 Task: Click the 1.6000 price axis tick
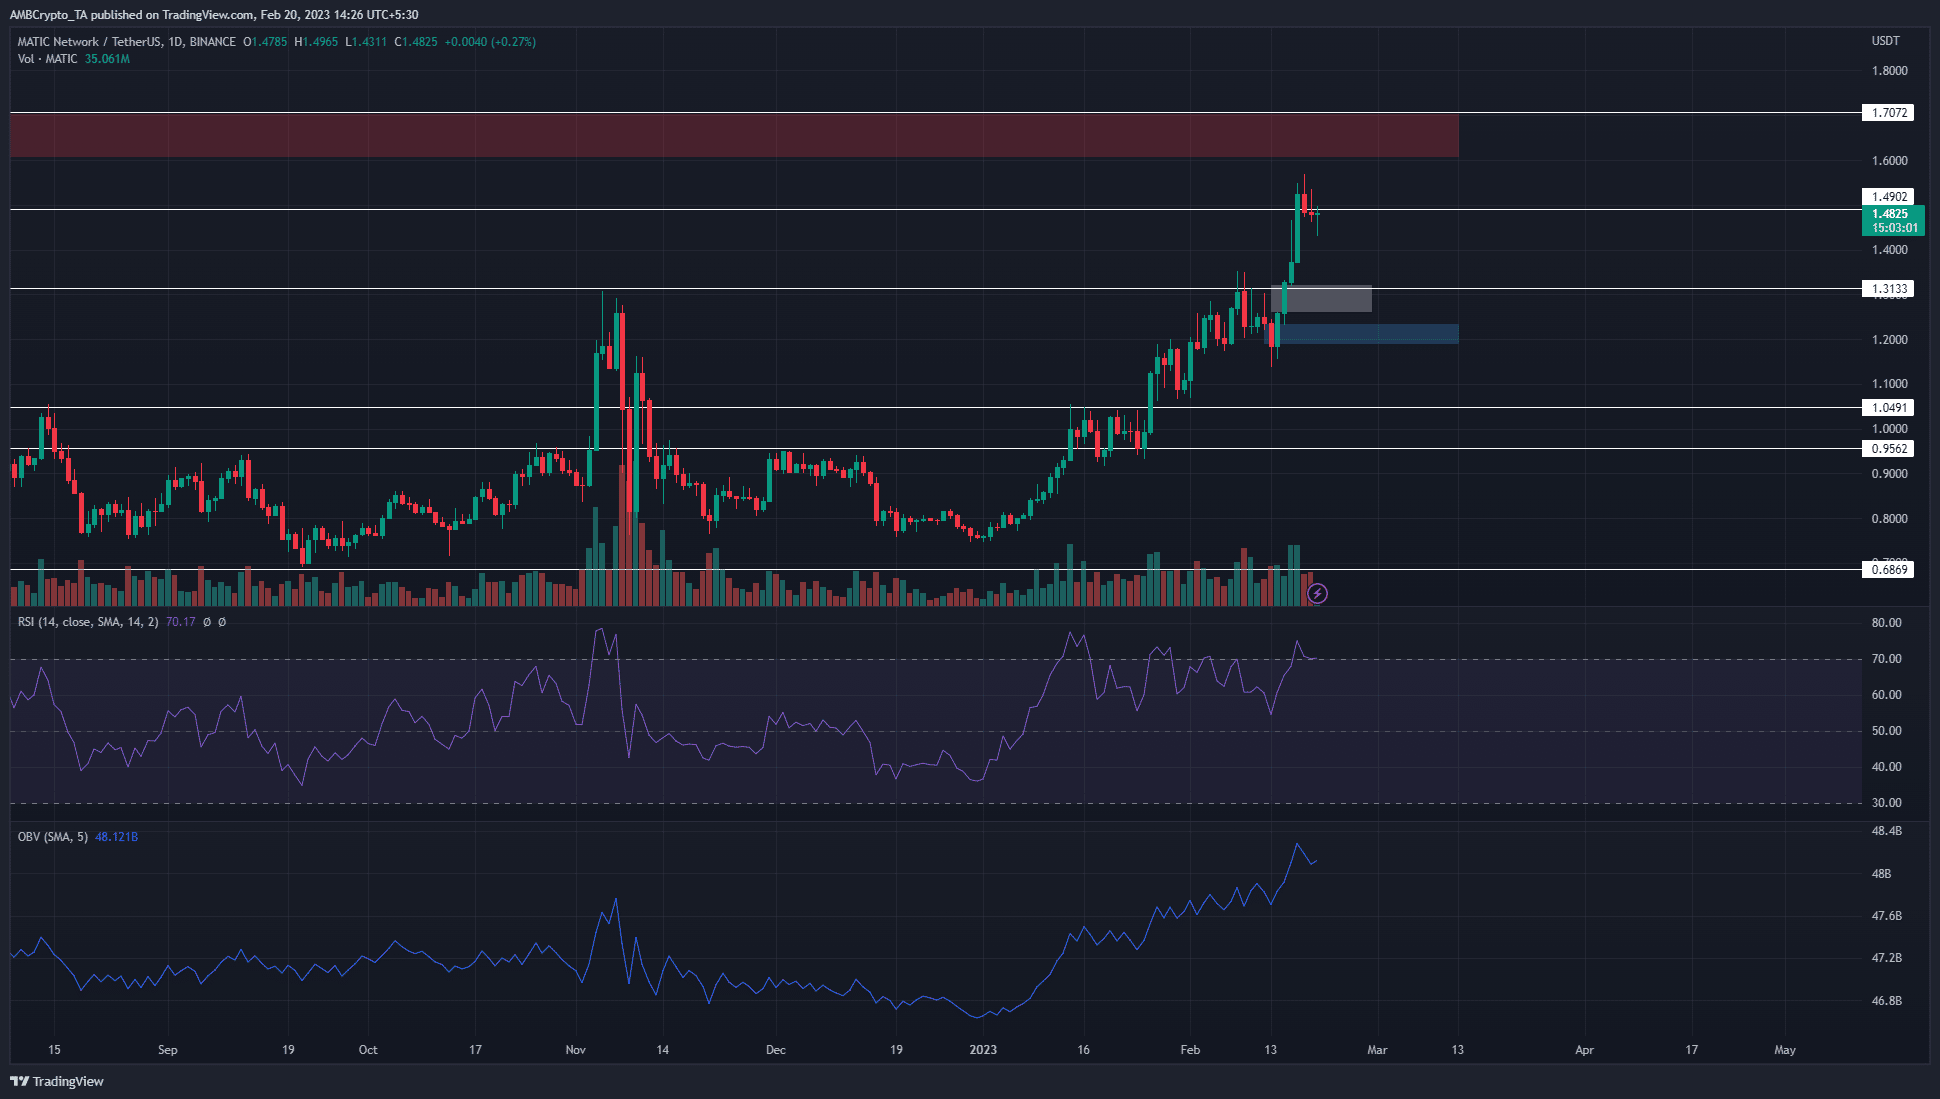(1889, 161)
